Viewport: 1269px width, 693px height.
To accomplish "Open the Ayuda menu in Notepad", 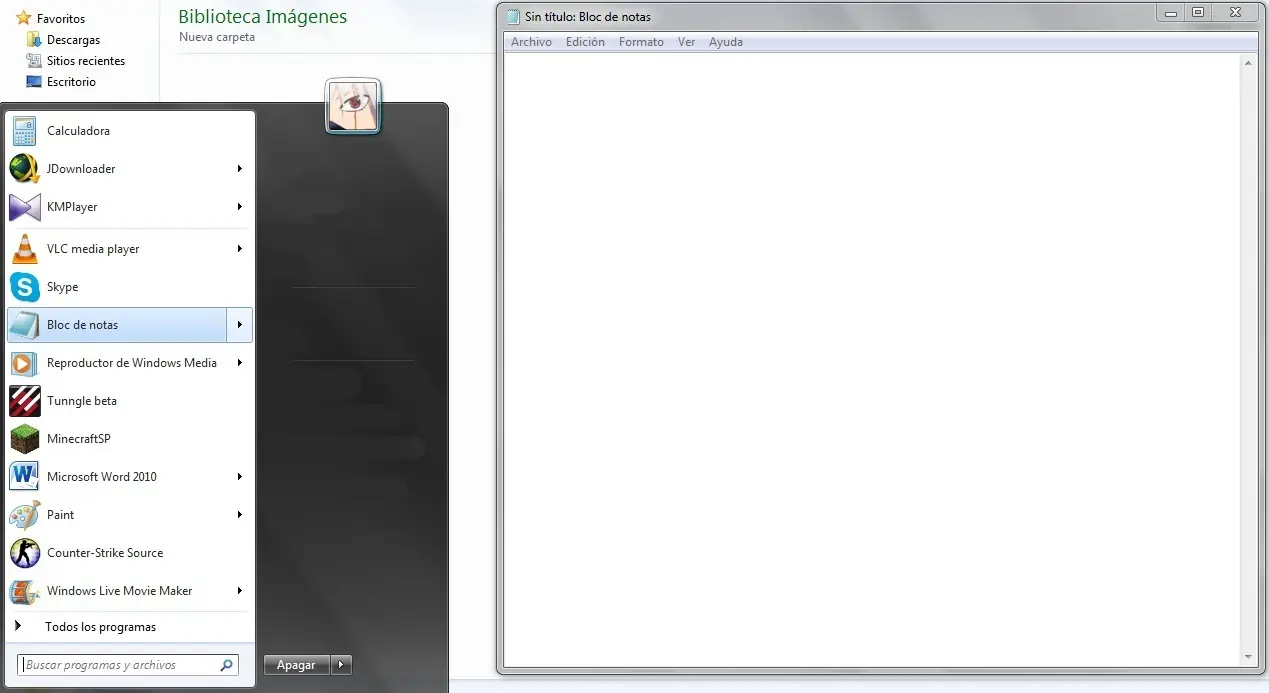I will click(726, 42).
